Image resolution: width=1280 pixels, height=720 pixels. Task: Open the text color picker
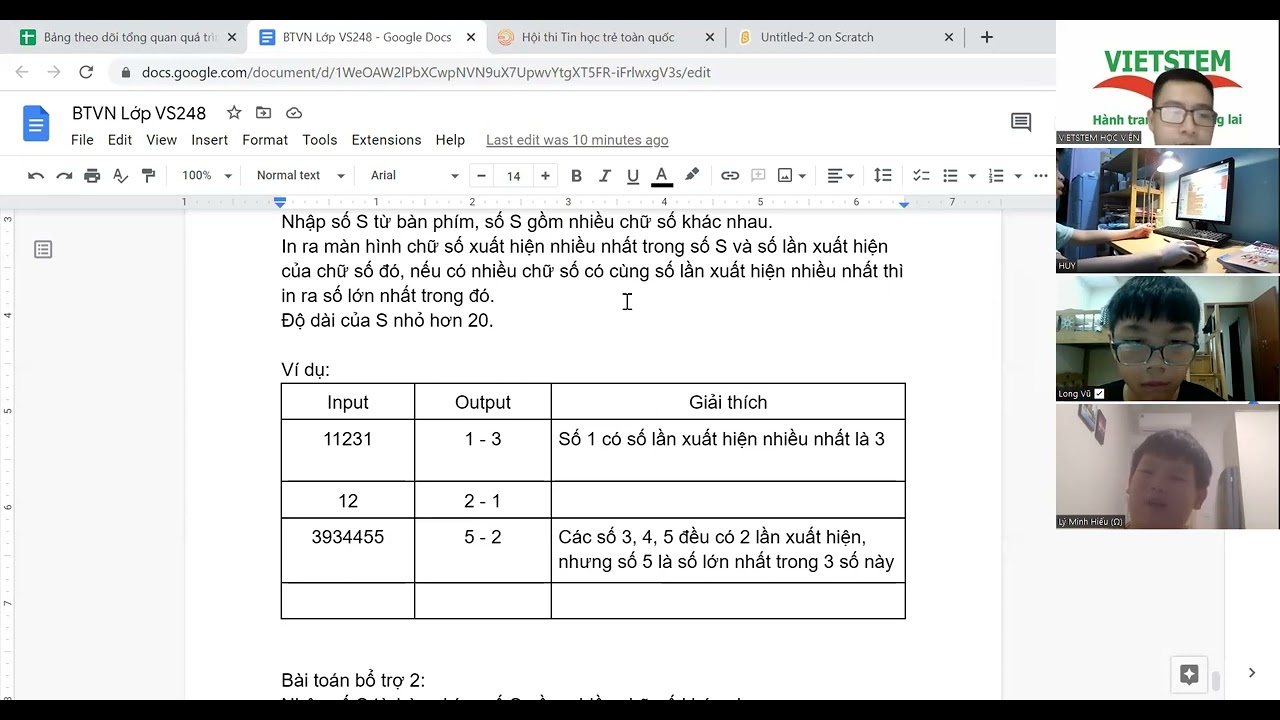point(661,176)
